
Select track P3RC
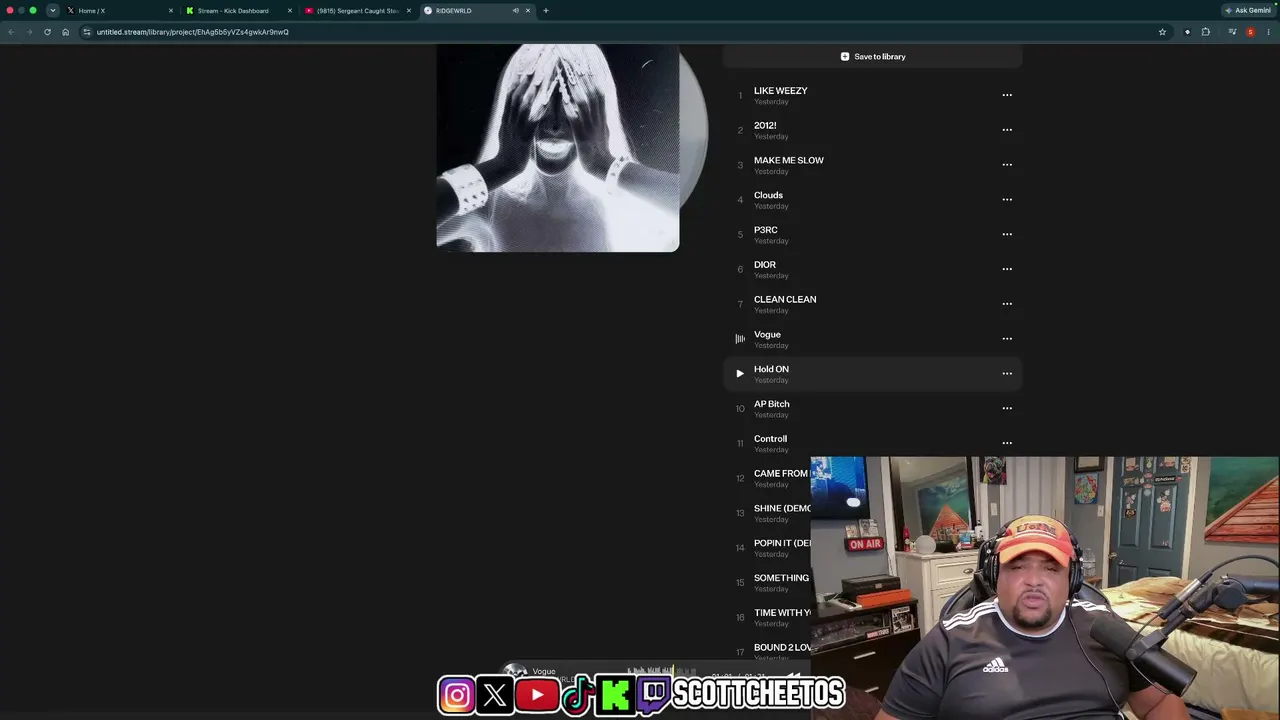click(x=766, y=230)
